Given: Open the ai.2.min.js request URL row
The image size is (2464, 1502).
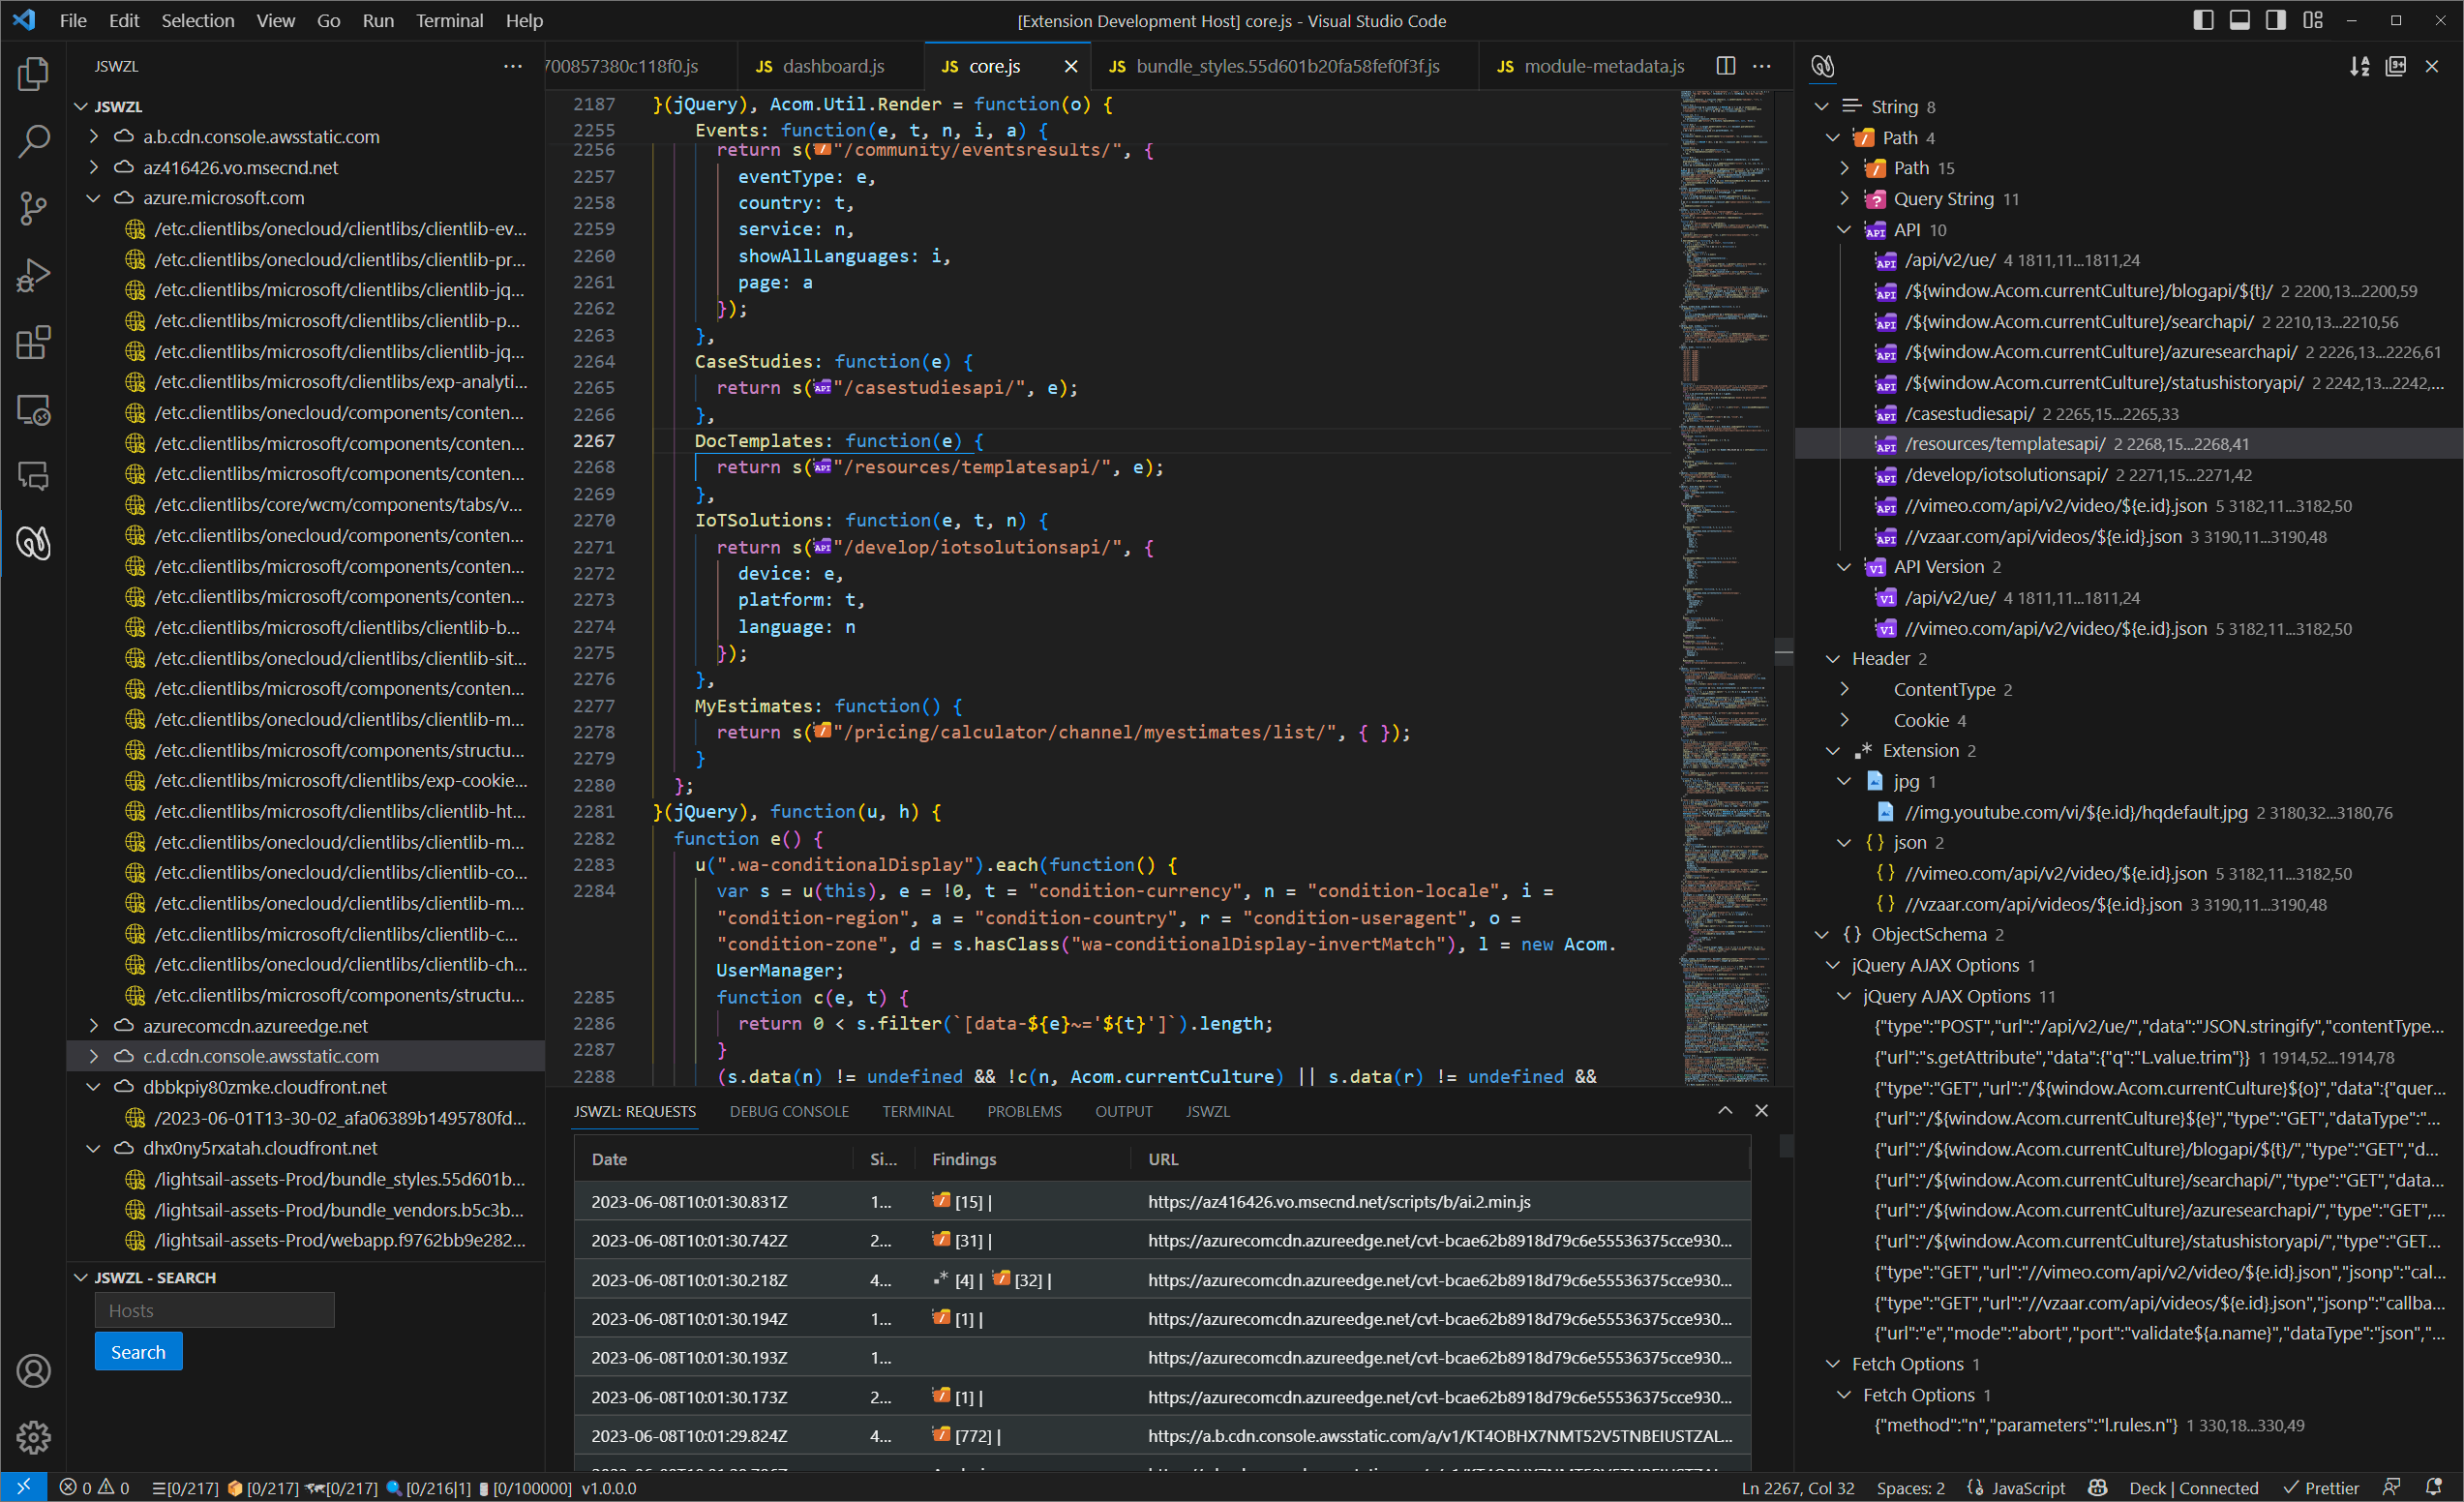Looking at the screenshot, I should (1338, 1201).
